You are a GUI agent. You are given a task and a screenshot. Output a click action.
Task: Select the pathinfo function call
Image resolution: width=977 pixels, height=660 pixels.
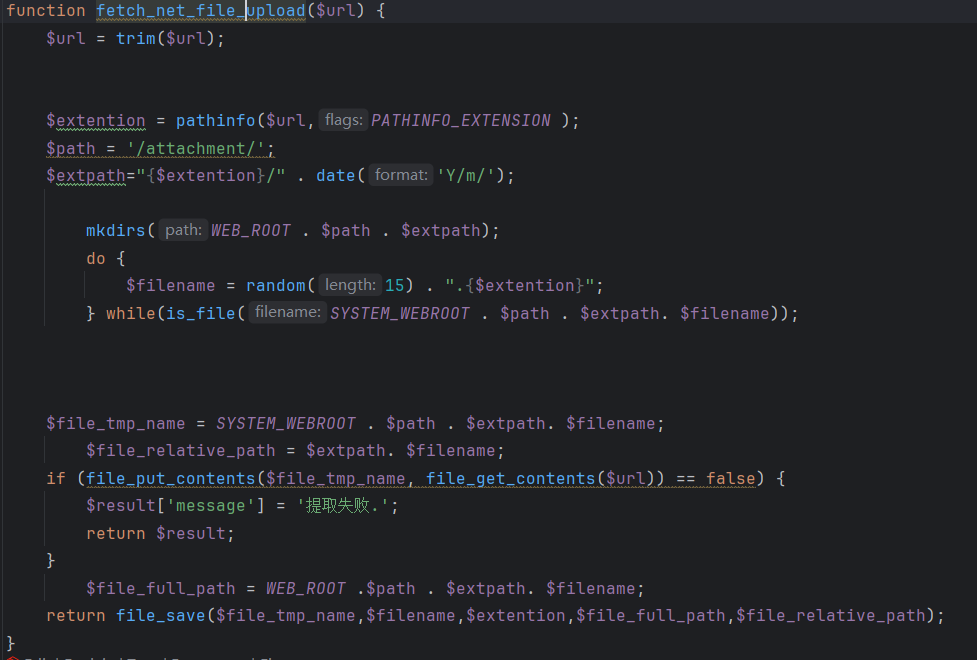click(215, 121)
